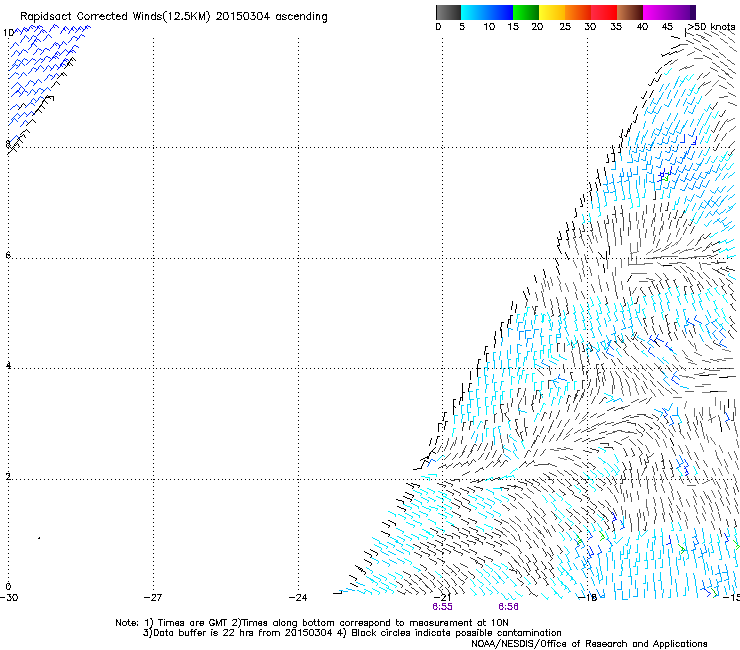Click the legend tick label 10
This screenshot has width=740, height=650.
pyautogui.click(x=489, y=27)
